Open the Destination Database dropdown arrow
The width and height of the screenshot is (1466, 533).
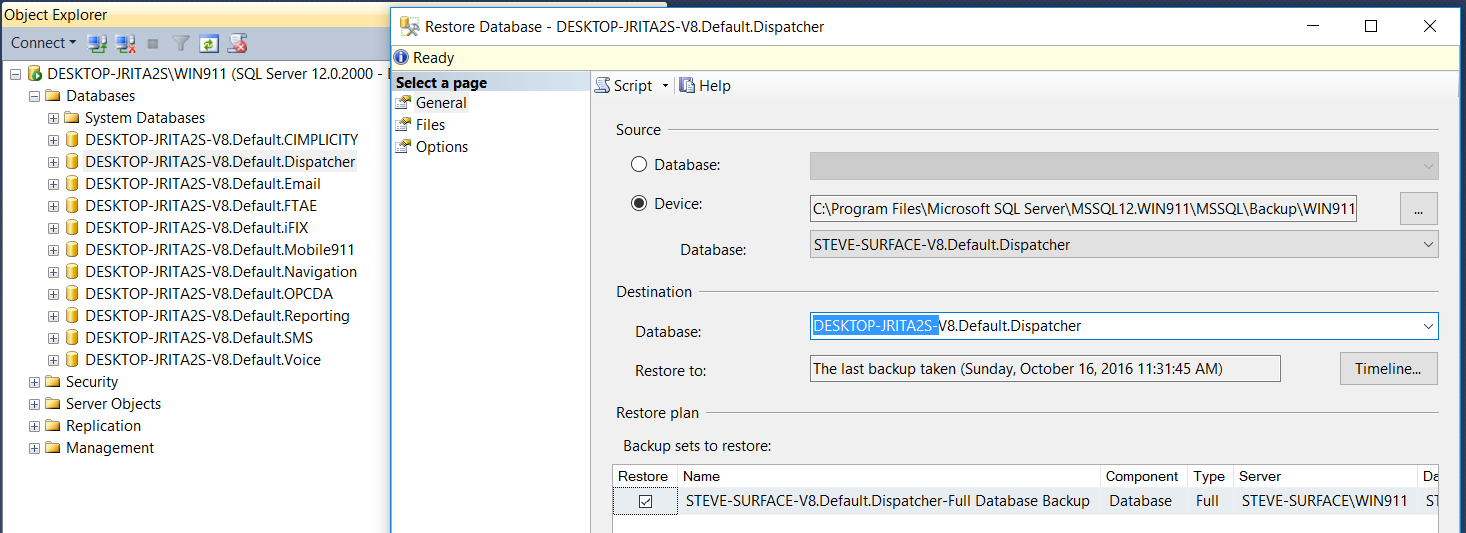click(x=1427, y=326)
